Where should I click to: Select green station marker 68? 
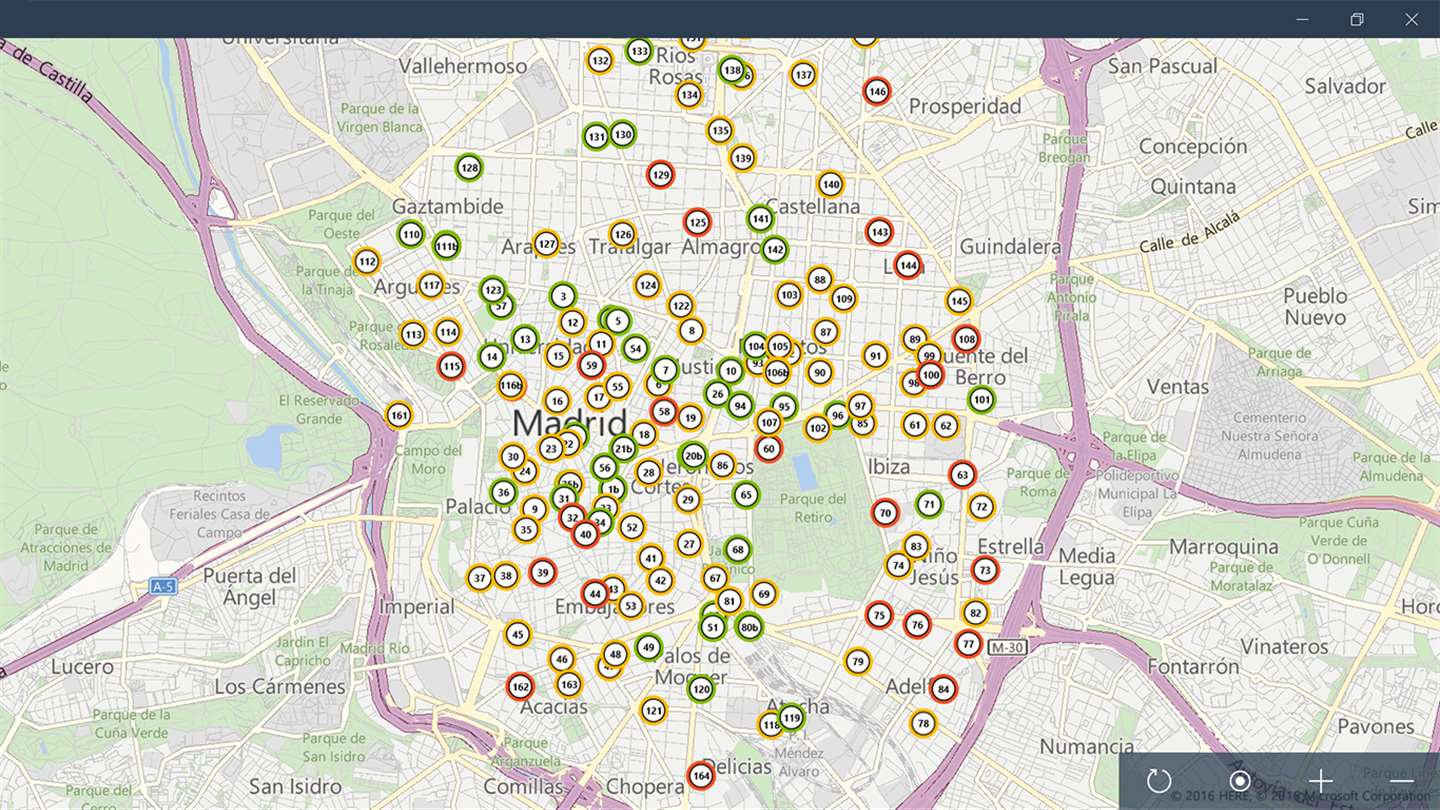[x=738, y=549]
